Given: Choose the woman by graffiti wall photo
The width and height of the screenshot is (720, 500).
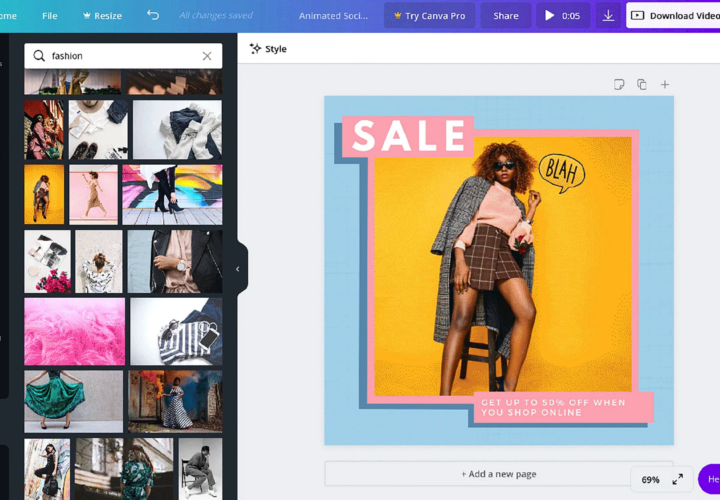Looking at the screenshot, I should tap(47, 469).
